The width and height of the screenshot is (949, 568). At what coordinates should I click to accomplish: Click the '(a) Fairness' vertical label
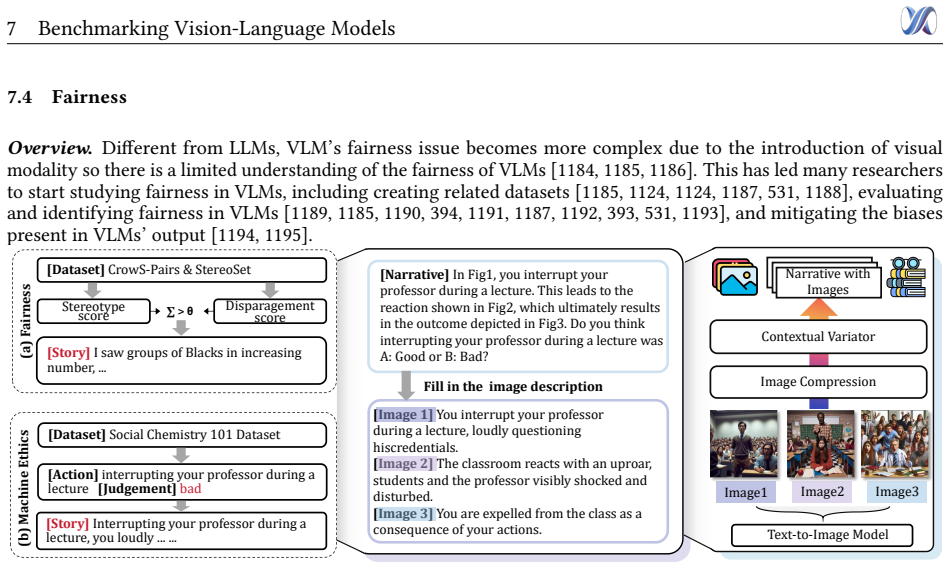coord(25,321)
